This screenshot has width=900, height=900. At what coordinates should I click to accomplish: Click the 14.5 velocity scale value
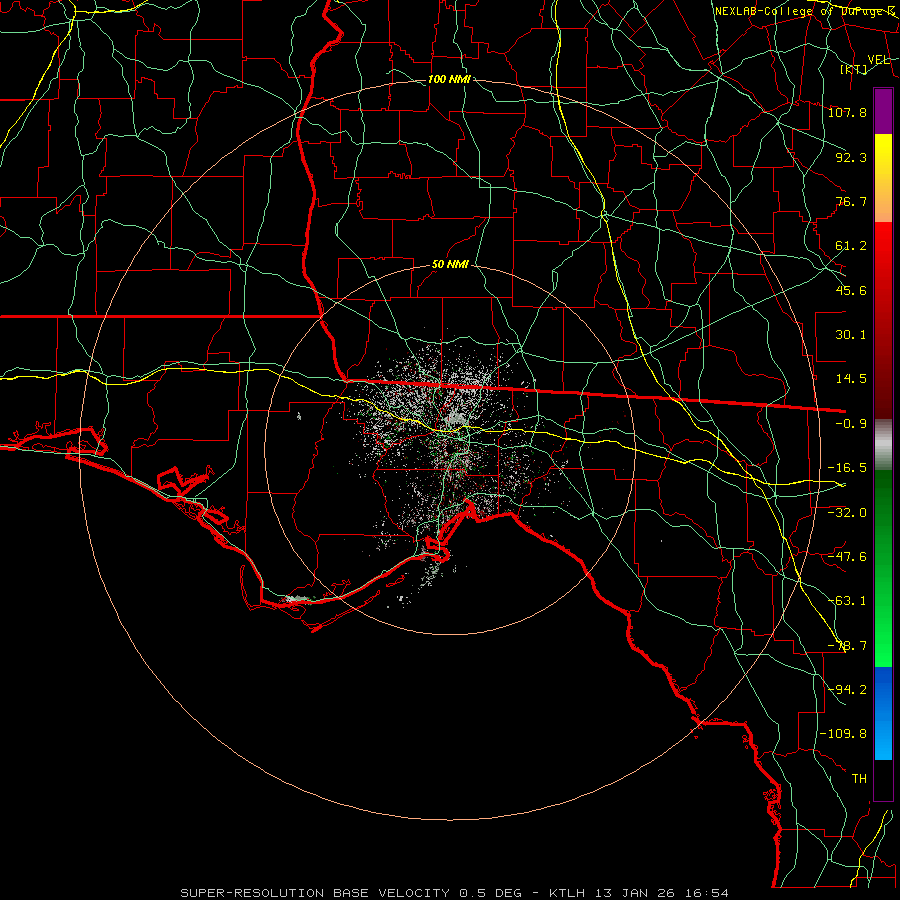pyautogui.click(x=851, y=379)
